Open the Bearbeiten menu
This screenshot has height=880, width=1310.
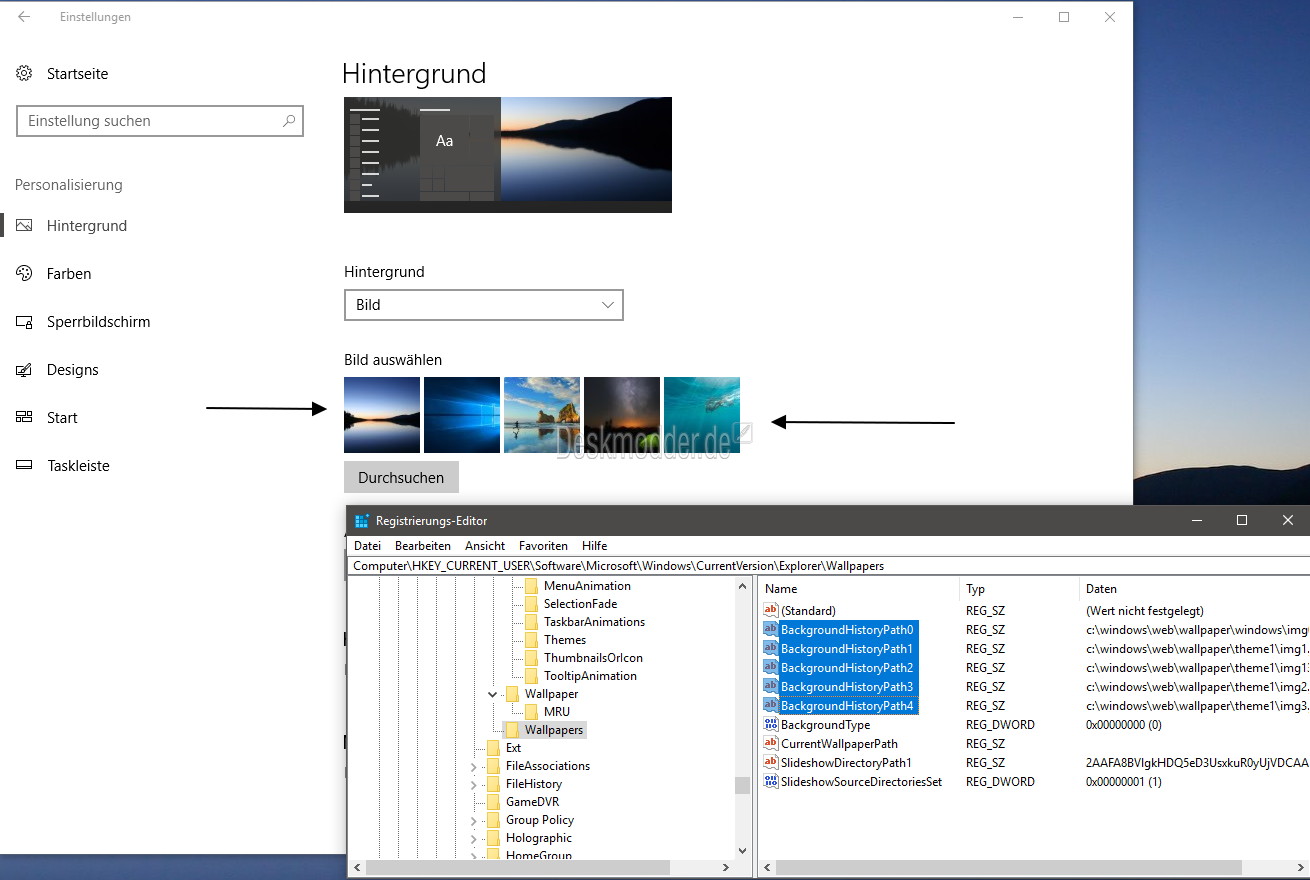(x=423, y=546)
